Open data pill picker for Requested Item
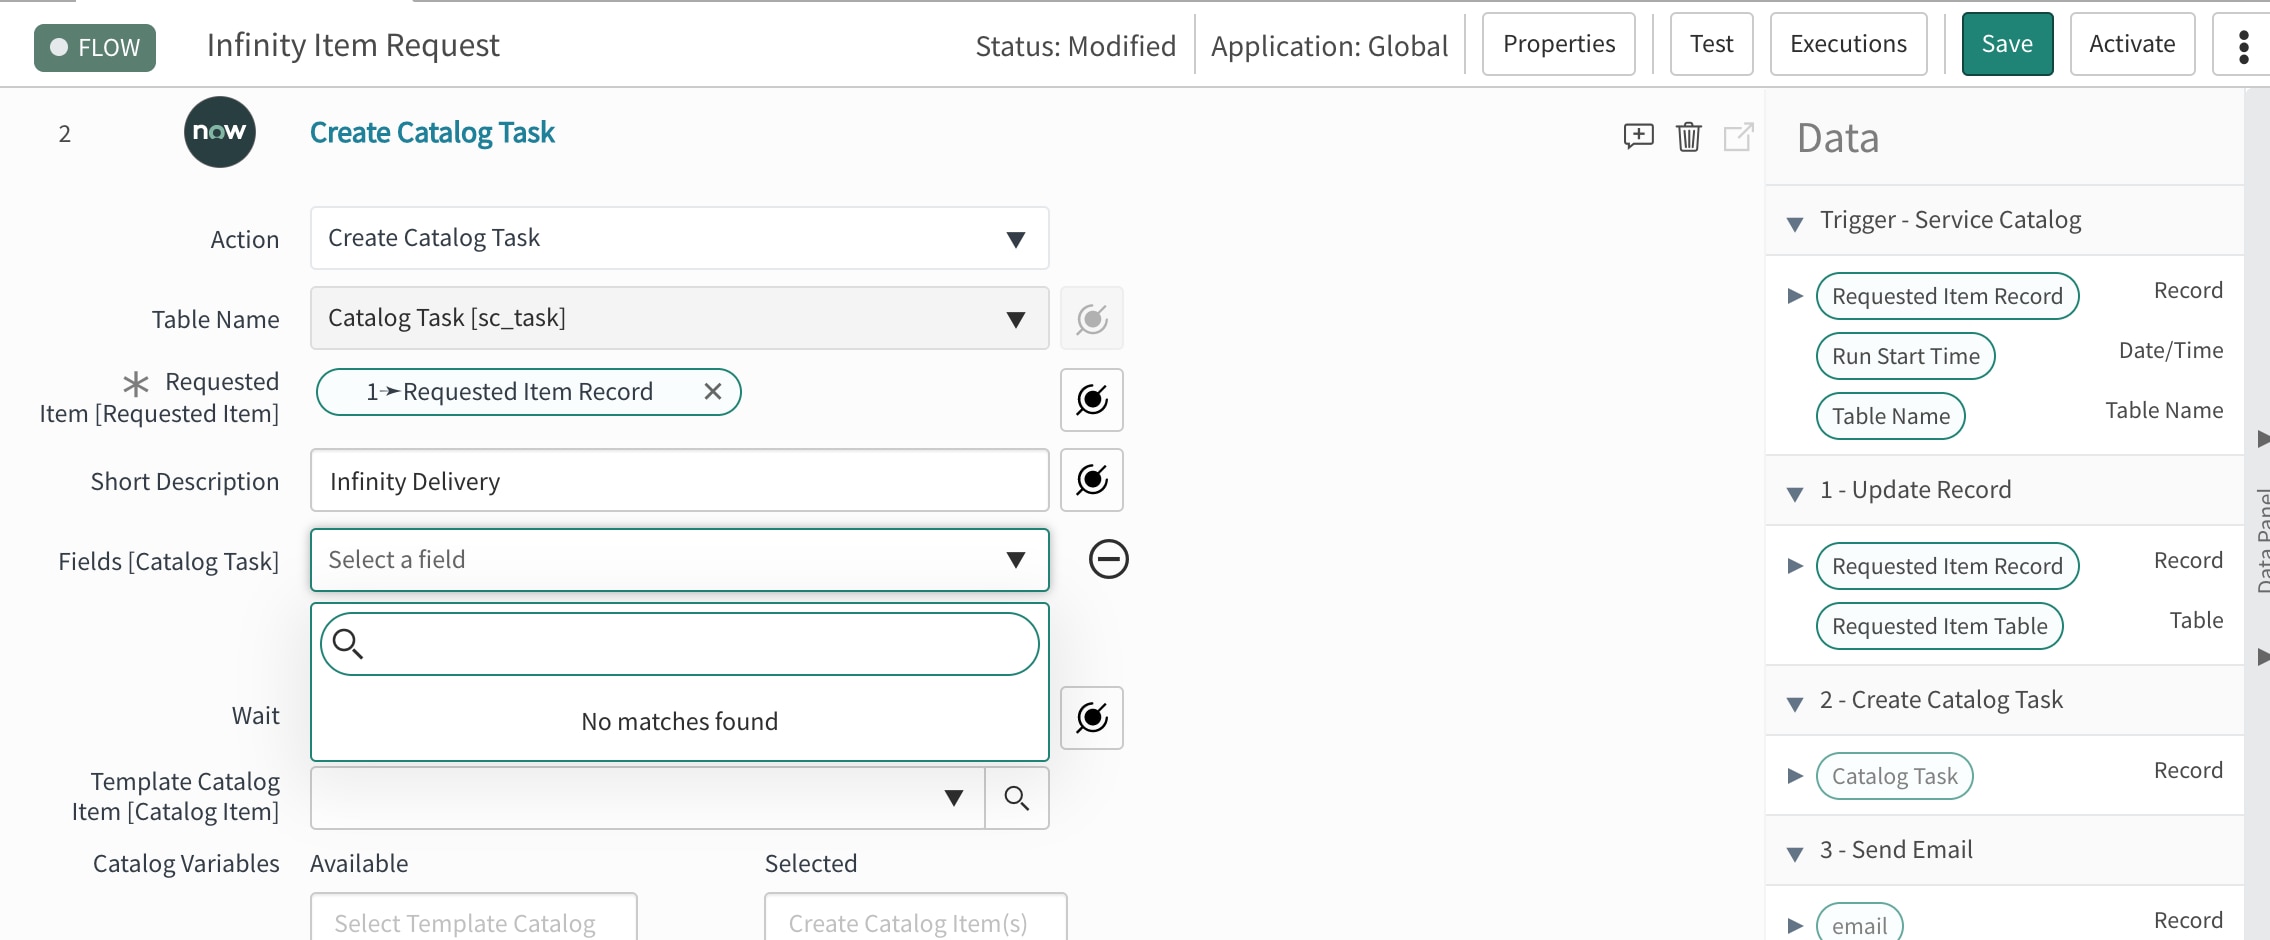 click(1092, 400)
